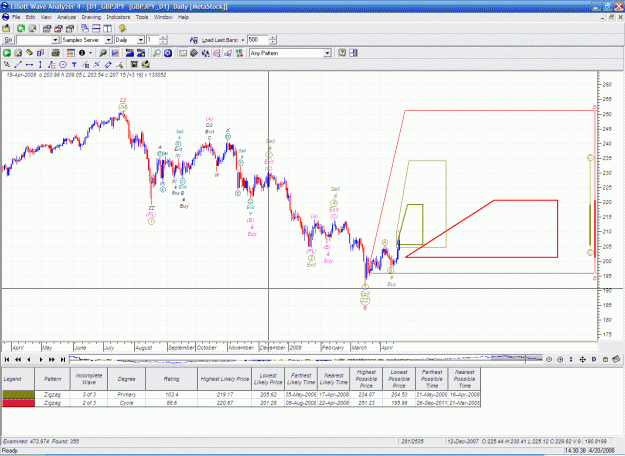Image resolution: width=625 pixels, height=456 pixels.
Task: Click the help question mark toolbar icon
Action: (342, 53)
